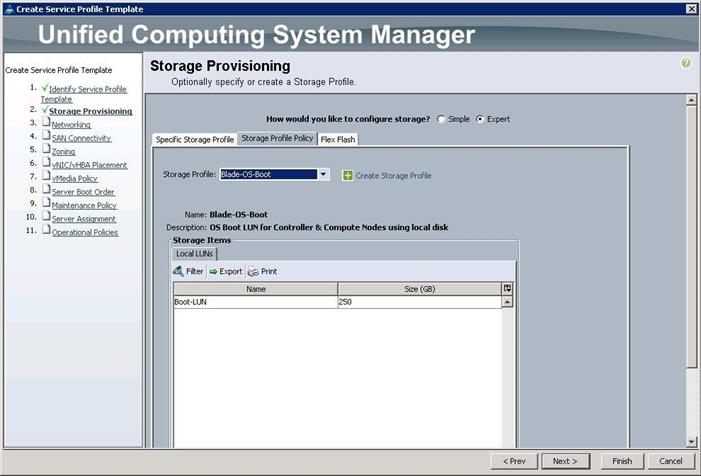Sort by the Size (GB) column header

(419, 289)
